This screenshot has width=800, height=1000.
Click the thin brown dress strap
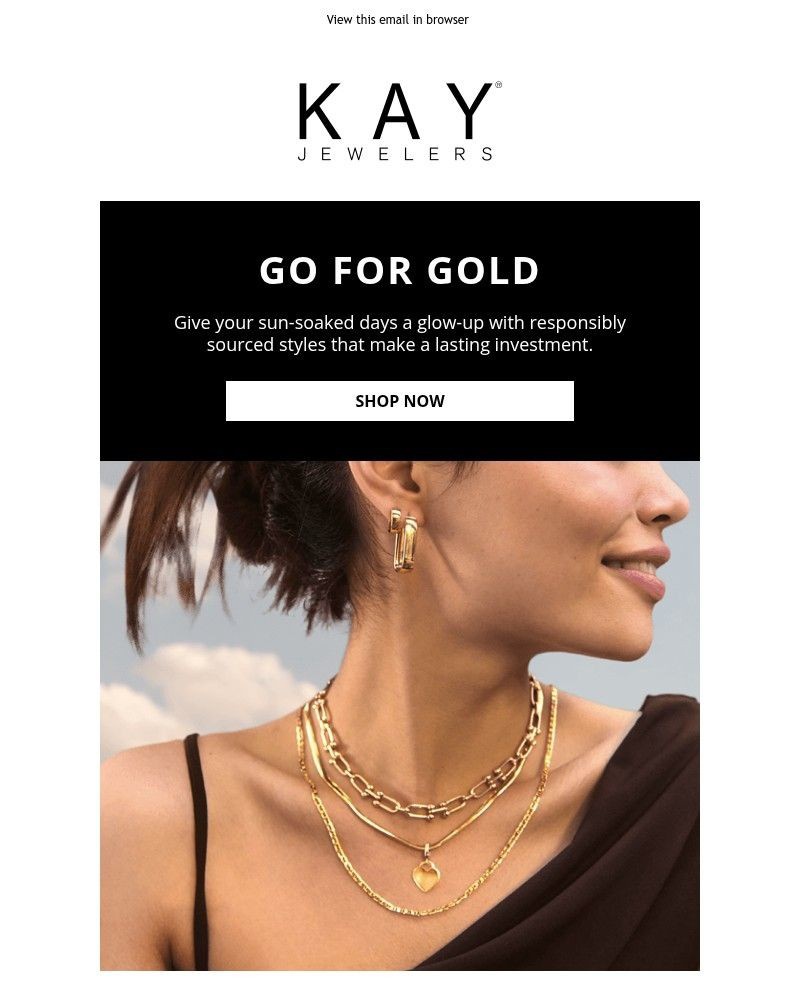tap(196, 848)
